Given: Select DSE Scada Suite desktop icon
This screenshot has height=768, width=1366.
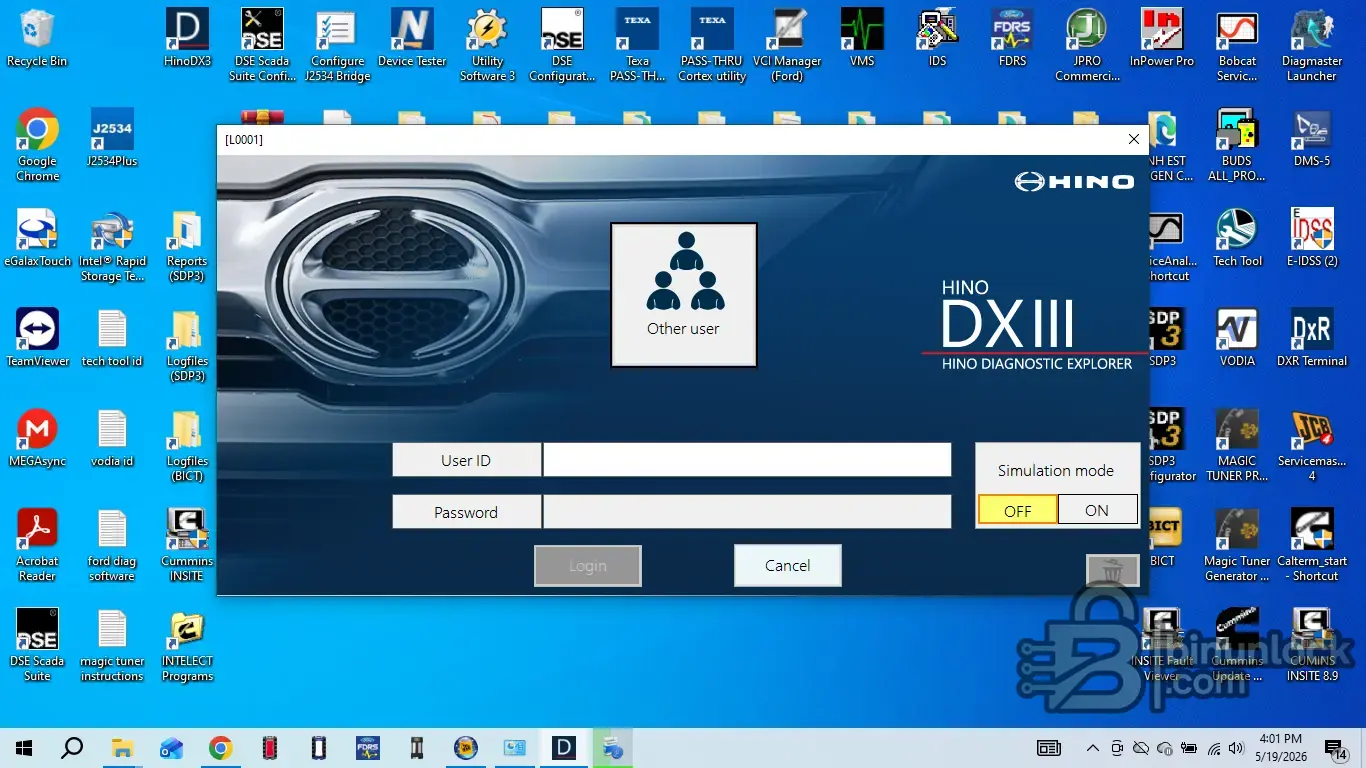Looking at the screenshot, I should [37, 645].
